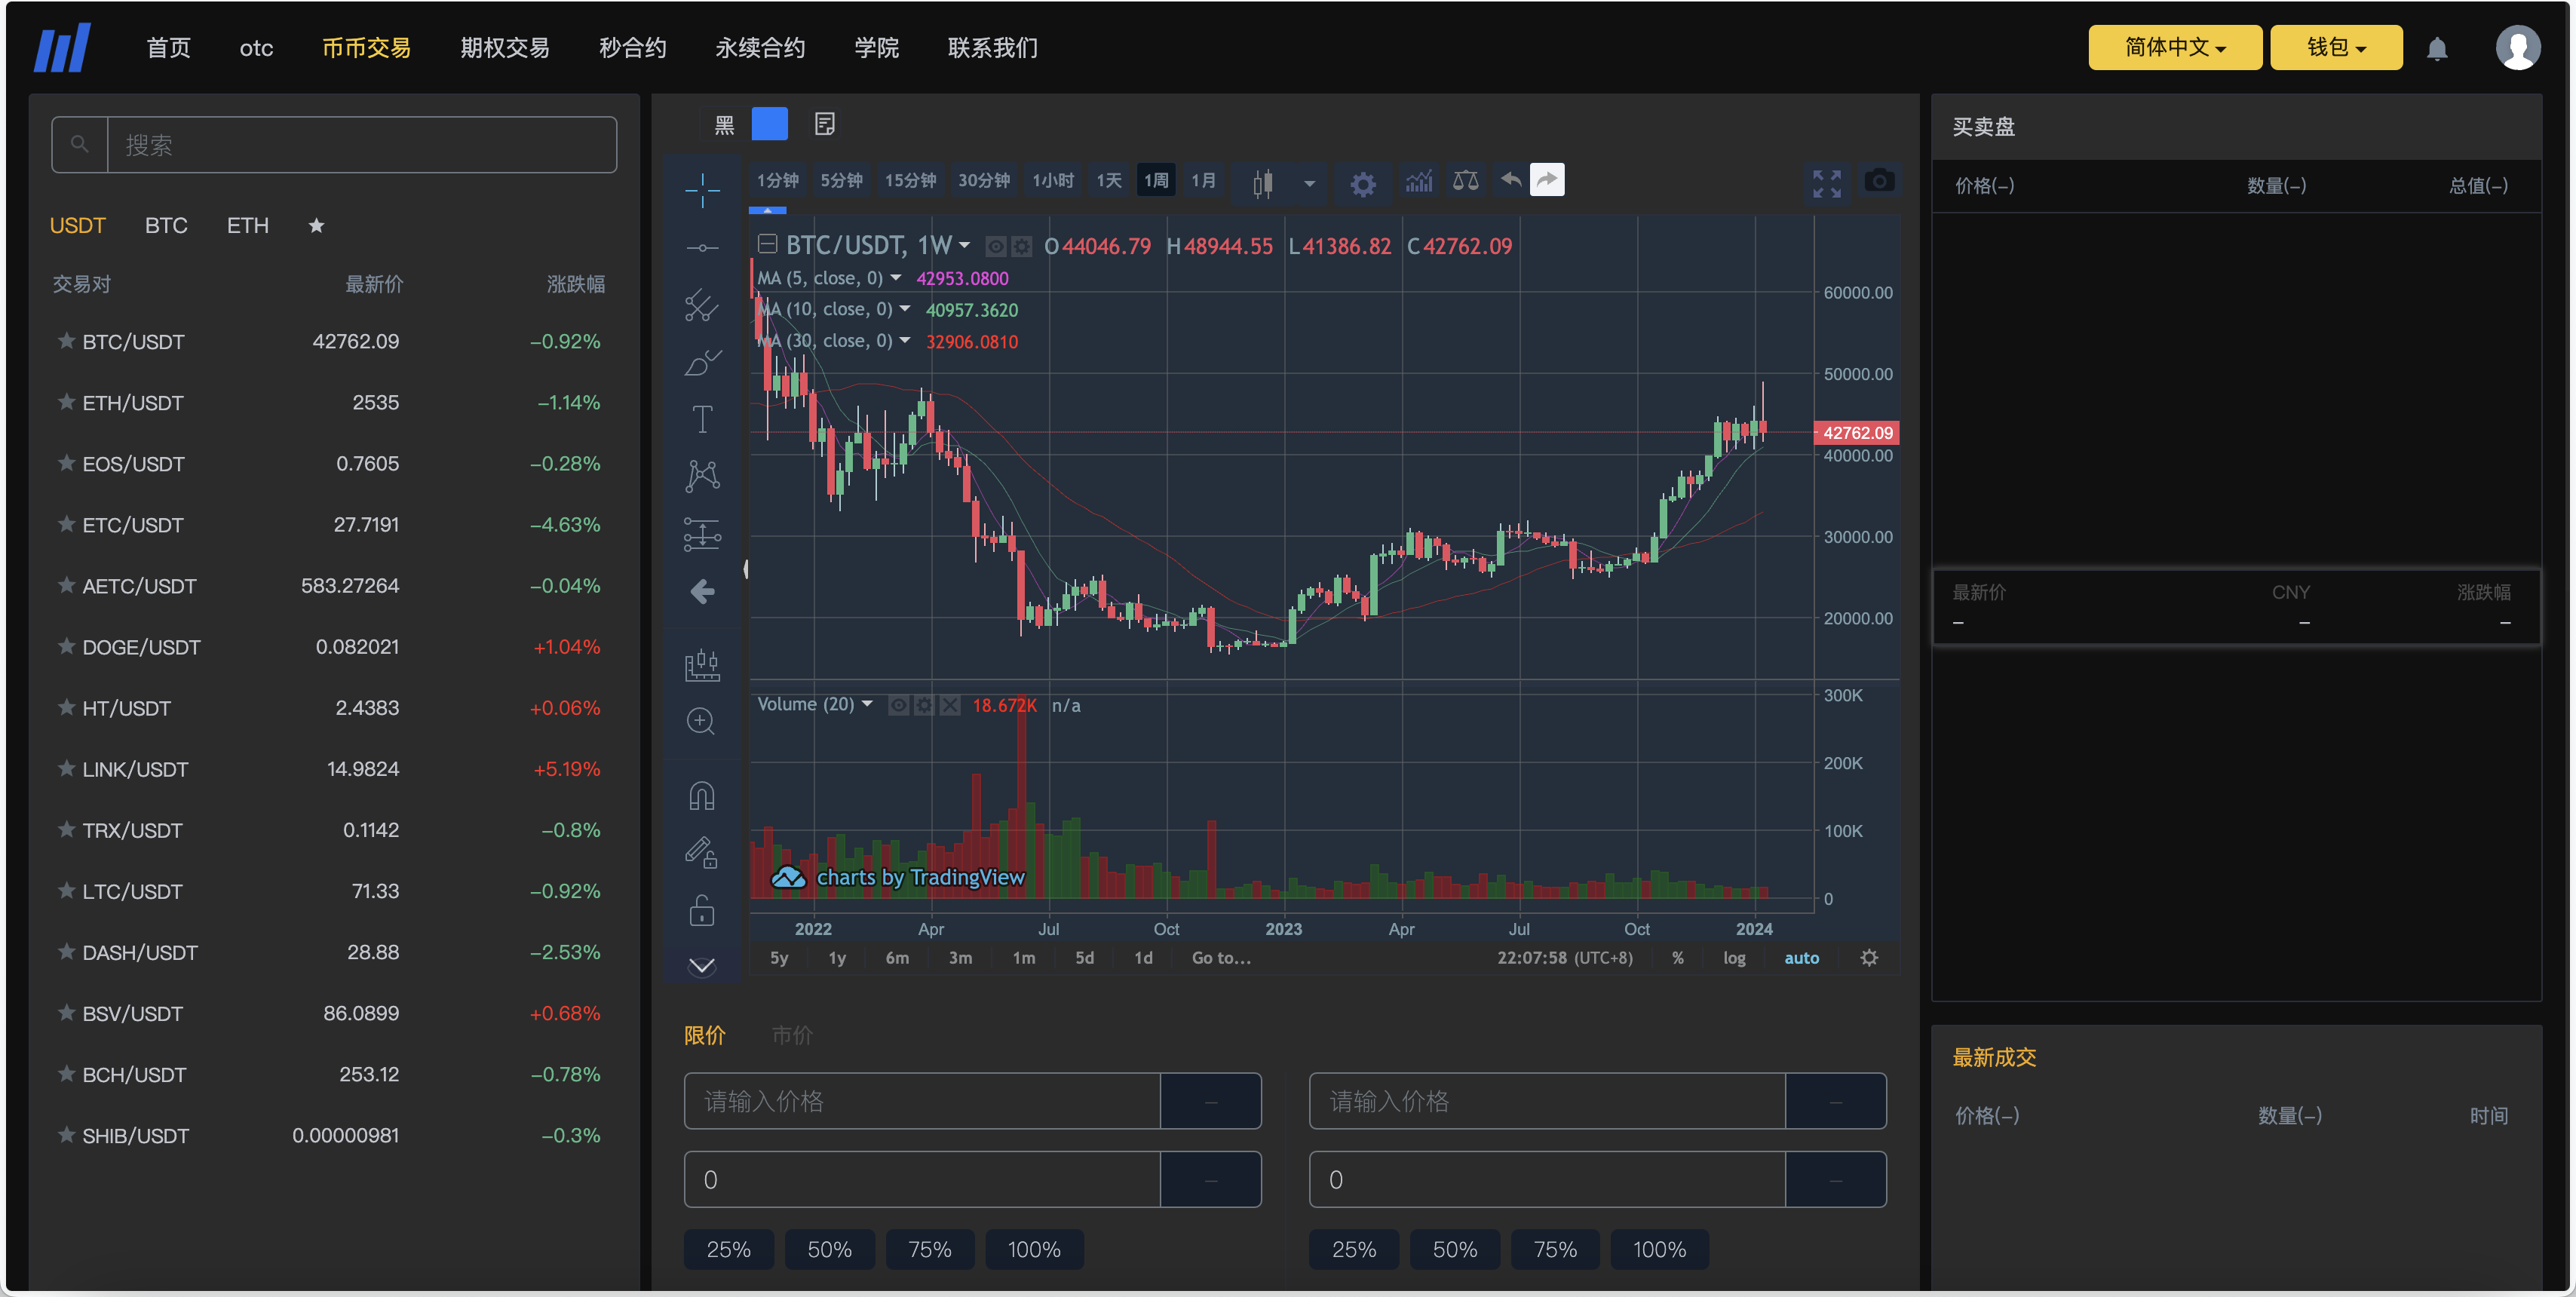Image resolution: width=2576 pixels, height=1297 pixels.
Task: Open the 简体中文 language dropdown
Action: click(x=2174, y=46)
